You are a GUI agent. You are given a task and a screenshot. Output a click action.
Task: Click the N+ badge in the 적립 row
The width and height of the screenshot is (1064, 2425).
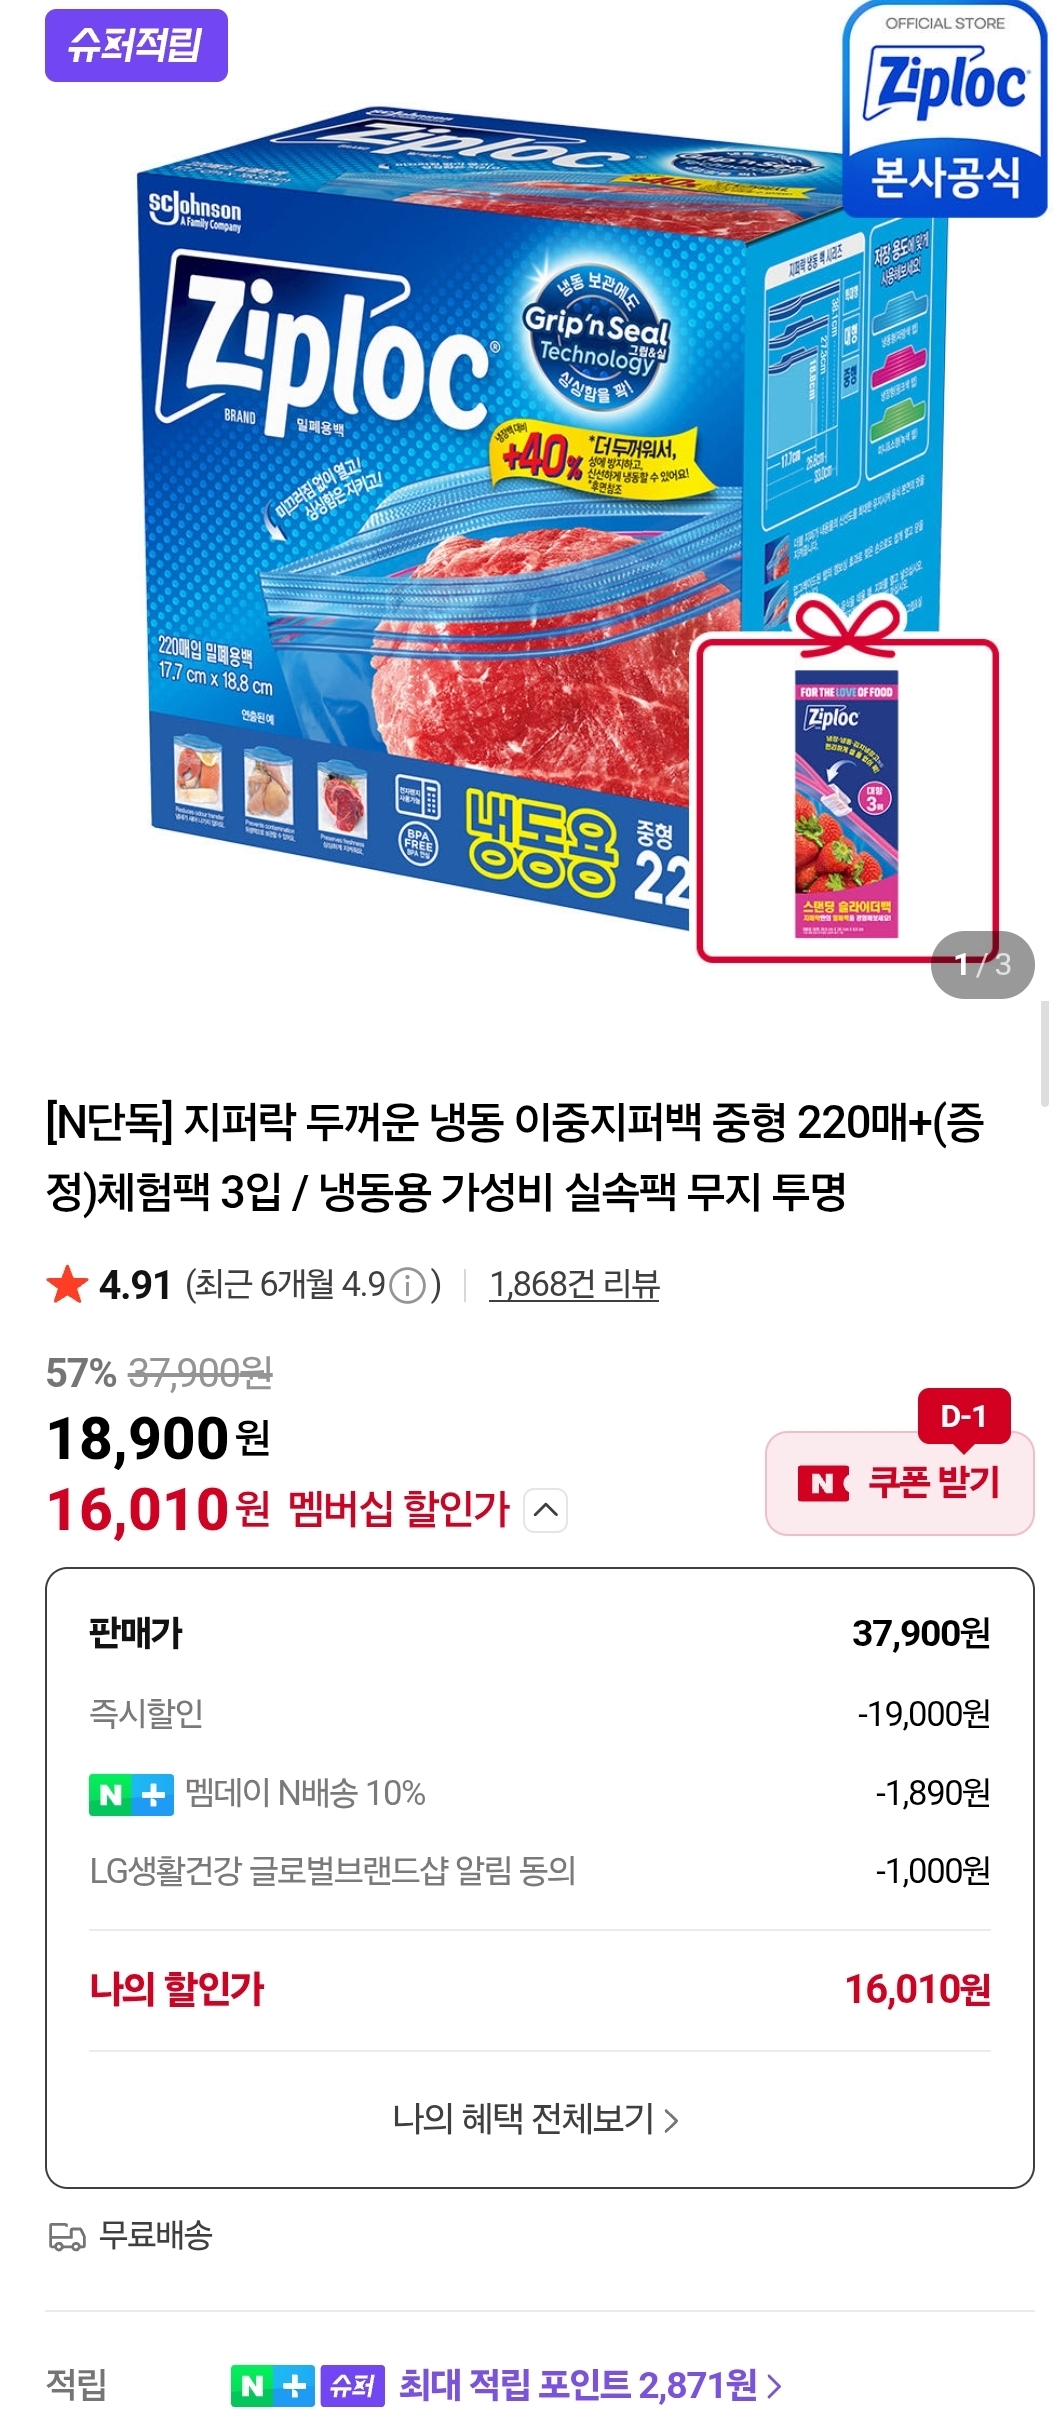click(x=272, y=2386)
